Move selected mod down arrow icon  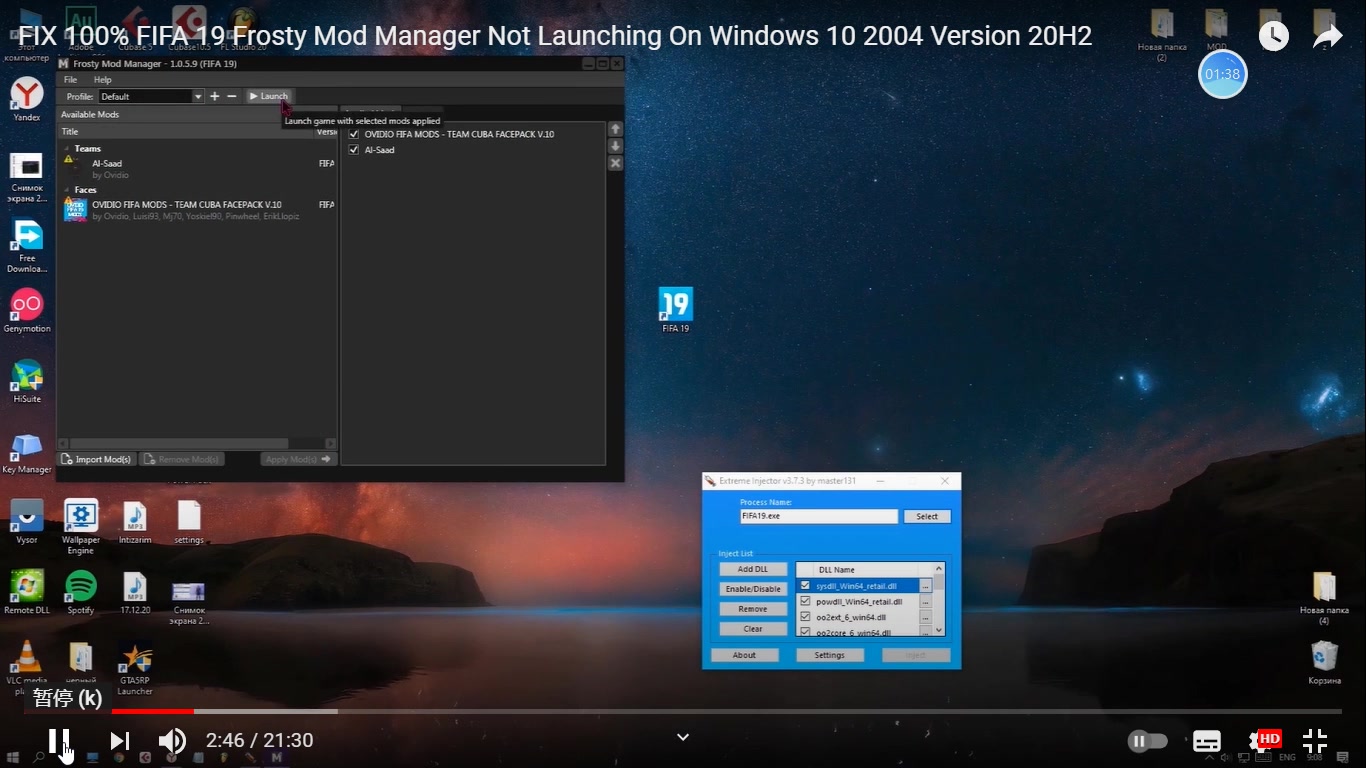click(x=616, y=146)
